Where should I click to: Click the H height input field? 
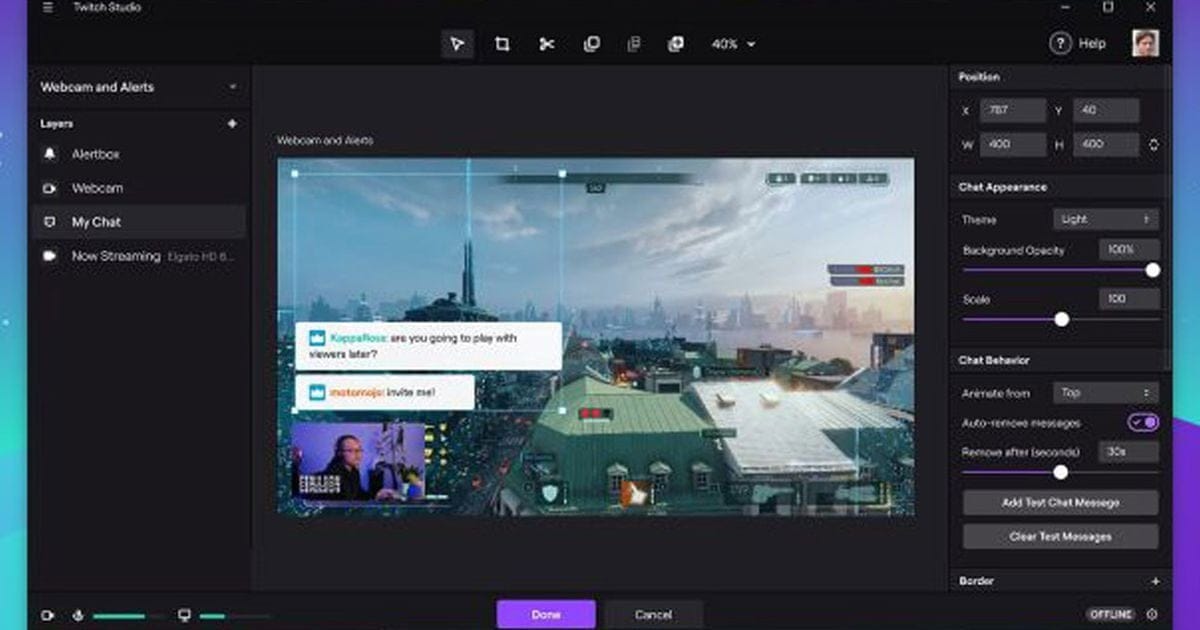(1106, 145)
